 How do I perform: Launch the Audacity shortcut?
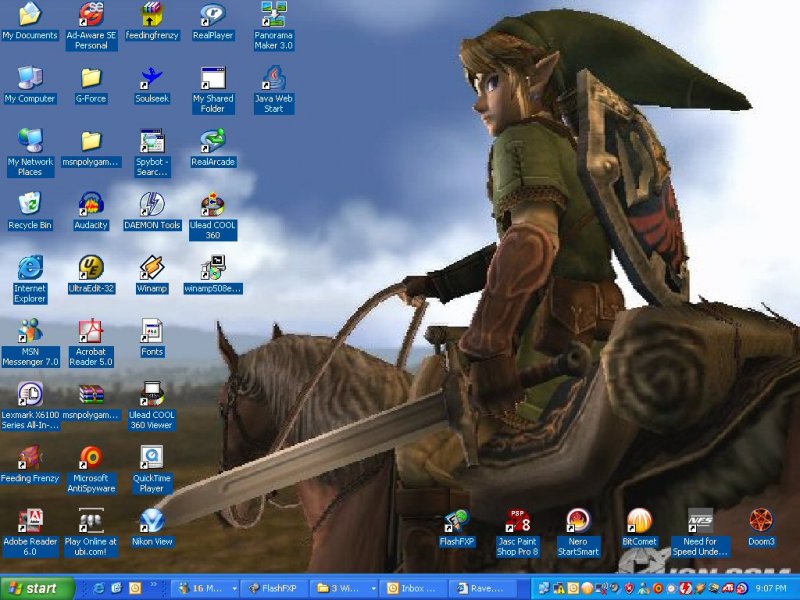click(x=91, y=211)
